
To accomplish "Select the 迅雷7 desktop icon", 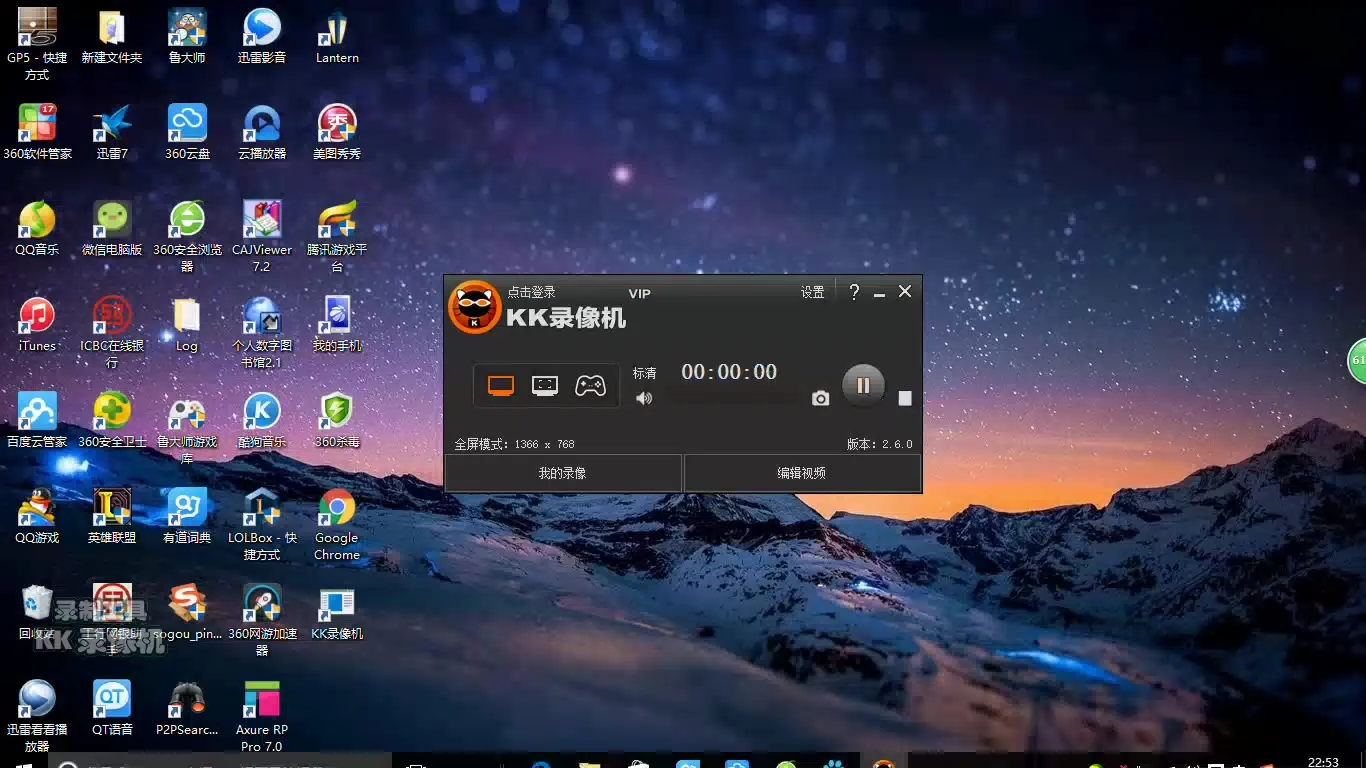I will point(112,132).
